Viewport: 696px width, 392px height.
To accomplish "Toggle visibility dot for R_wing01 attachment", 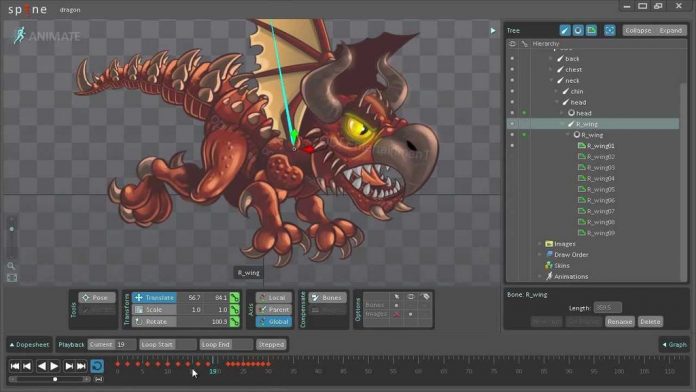I will point(512,146).
